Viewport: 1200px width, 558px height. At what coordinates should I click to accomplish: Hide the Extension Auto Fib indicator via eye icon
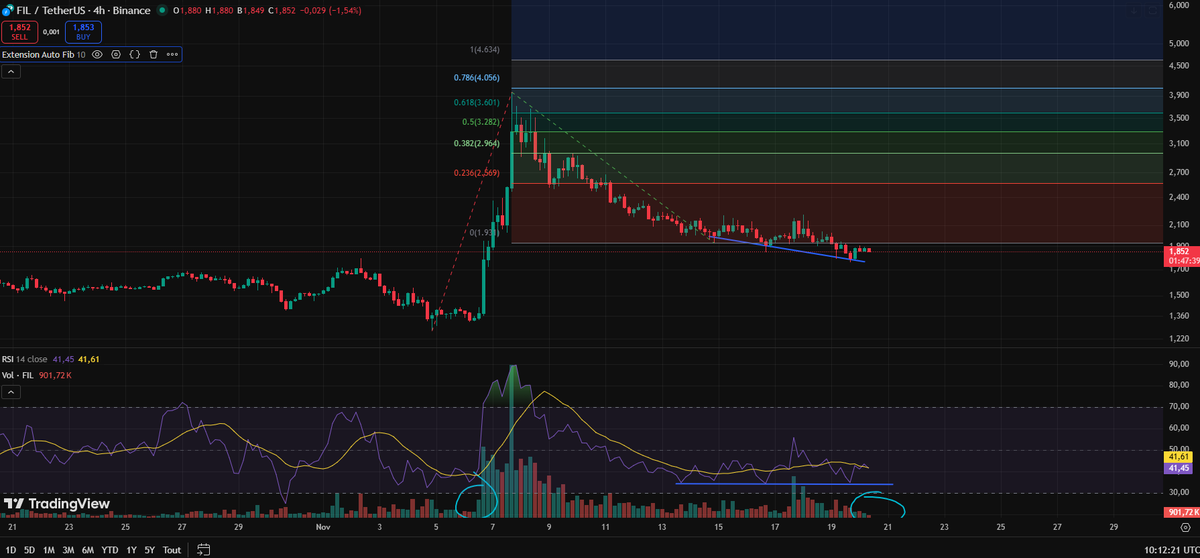[x=98, y=54]
